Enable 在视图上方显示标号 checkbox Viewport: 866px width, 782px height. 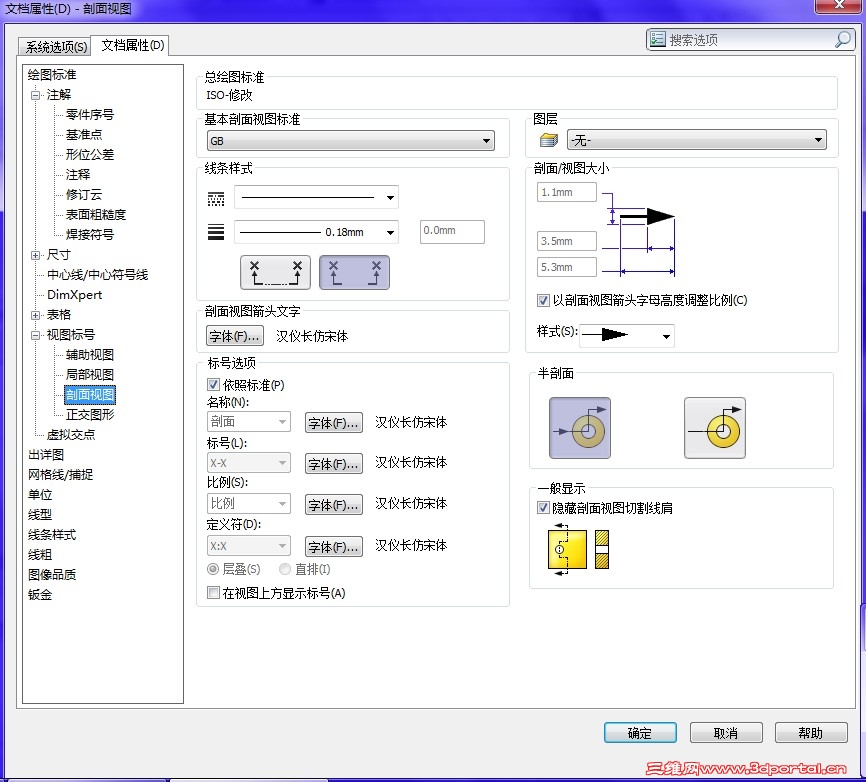[x=213, y=593]
